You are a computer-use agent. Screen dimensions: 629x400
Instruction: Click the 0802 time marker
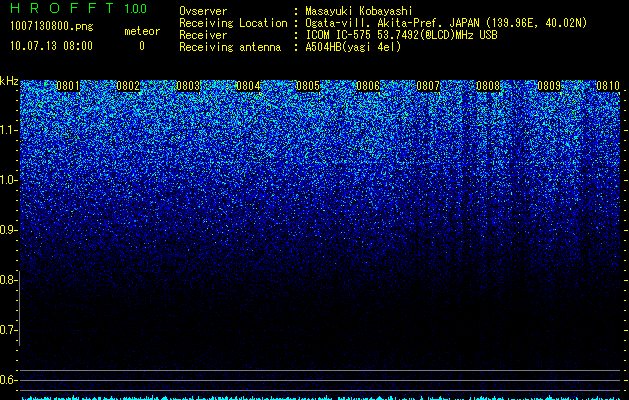click(x=128, y=86)
